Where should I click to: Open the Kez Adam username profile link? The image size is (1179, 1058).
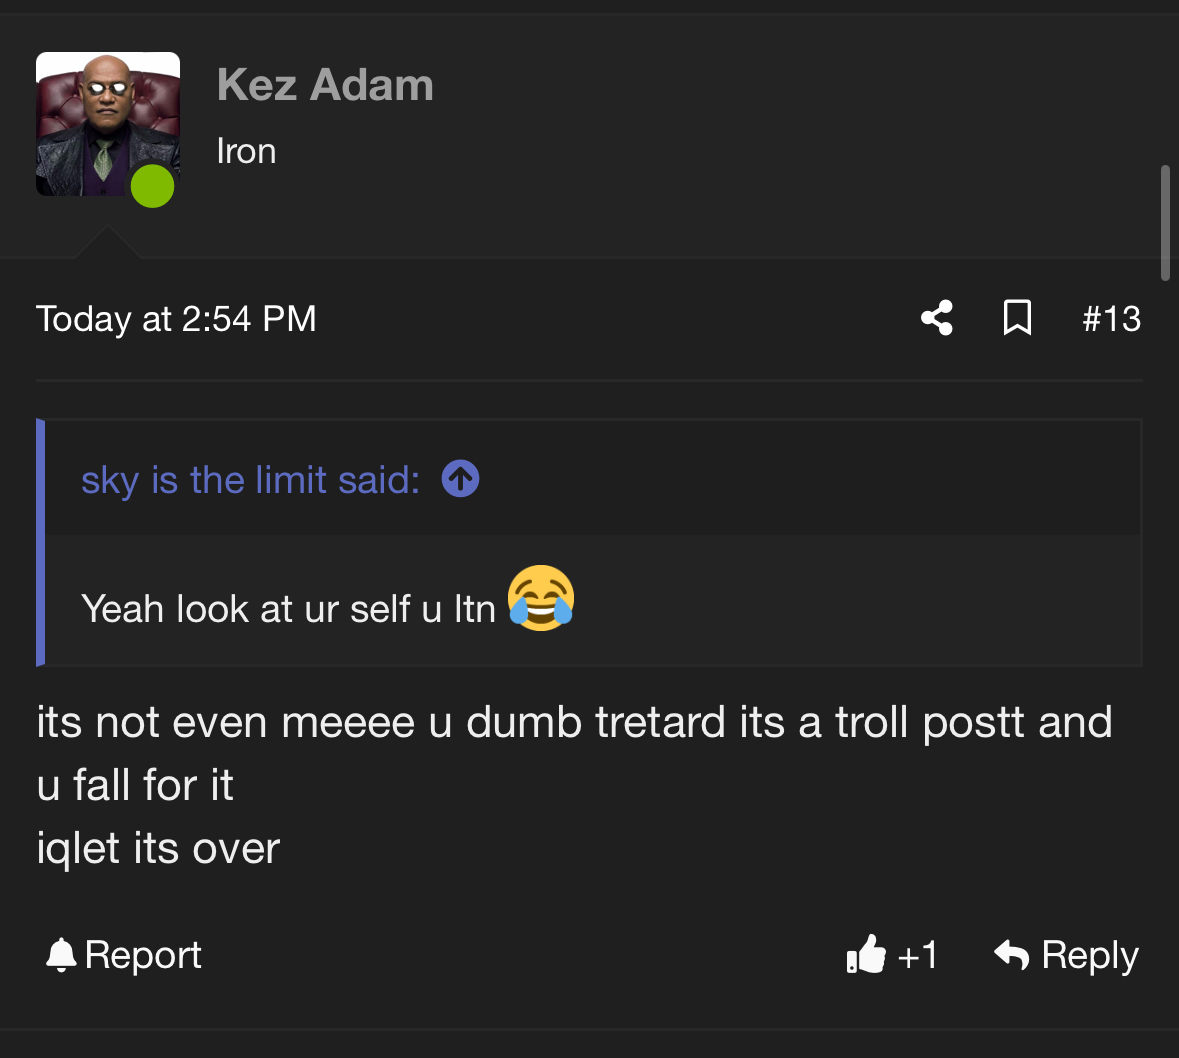coord(325,85)
